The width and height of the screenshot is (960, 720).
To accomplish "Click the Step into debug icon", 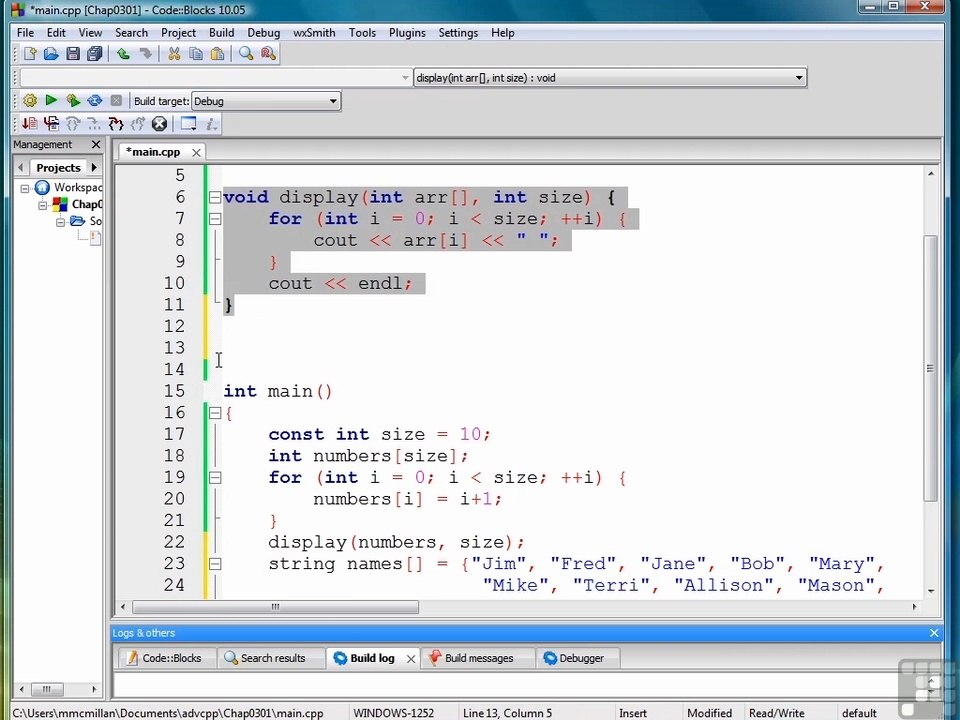I will 116,124.
